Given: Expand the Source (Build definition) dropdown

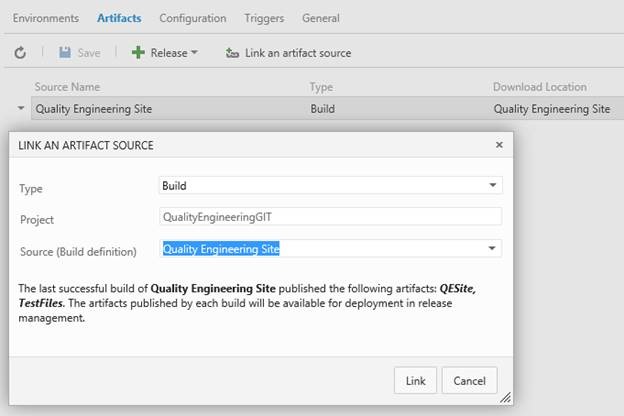Looking at the screenshot, I should point(492,248).
